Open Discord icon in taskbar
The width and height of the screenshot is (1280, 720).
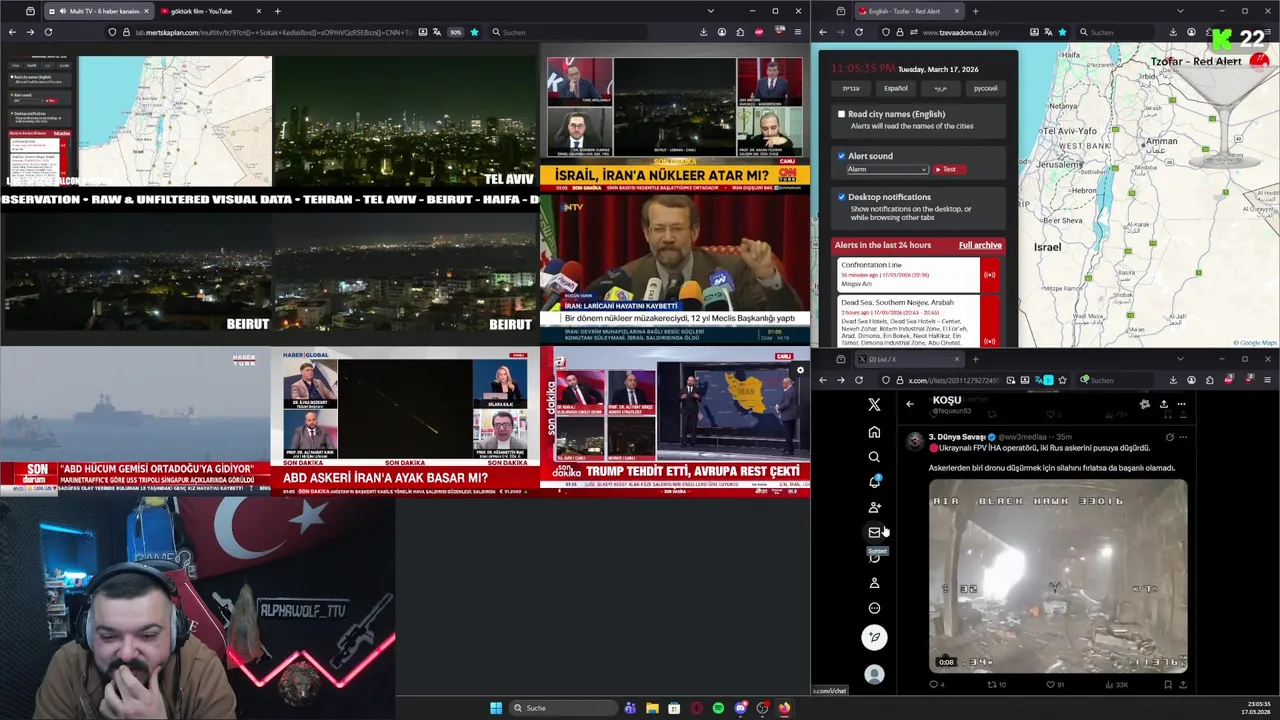[740, 708]
